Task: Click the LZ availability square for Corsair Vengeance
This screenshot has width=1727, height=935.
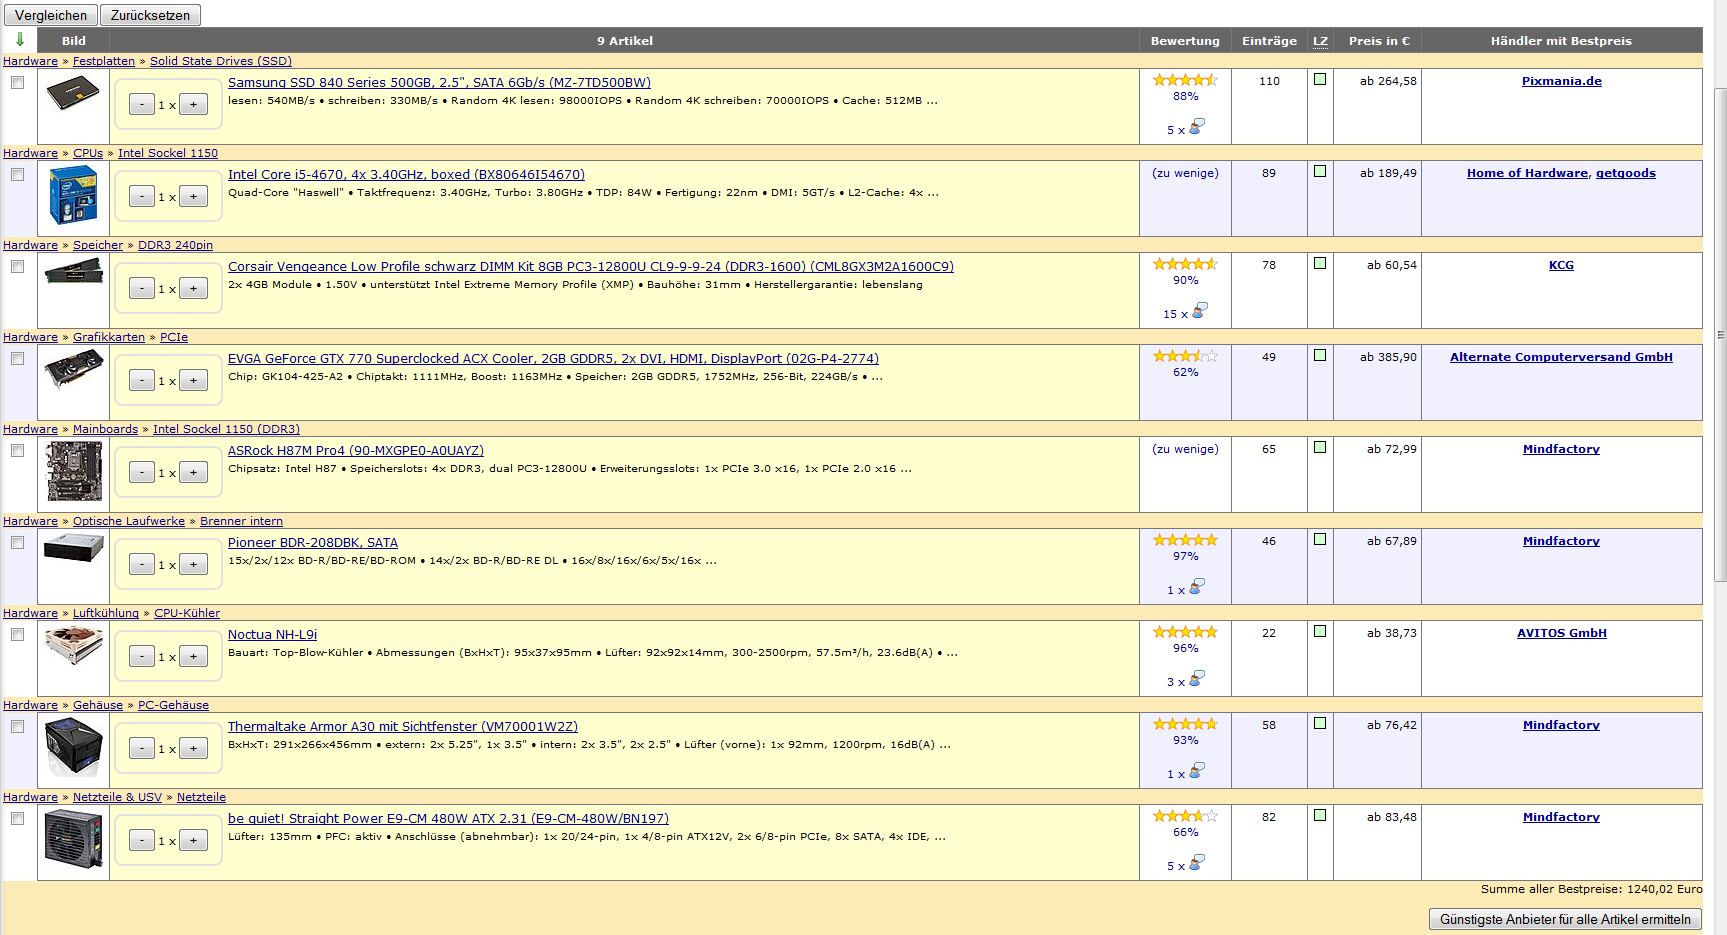Action: pyautogui.click(x=1320, y=263)
